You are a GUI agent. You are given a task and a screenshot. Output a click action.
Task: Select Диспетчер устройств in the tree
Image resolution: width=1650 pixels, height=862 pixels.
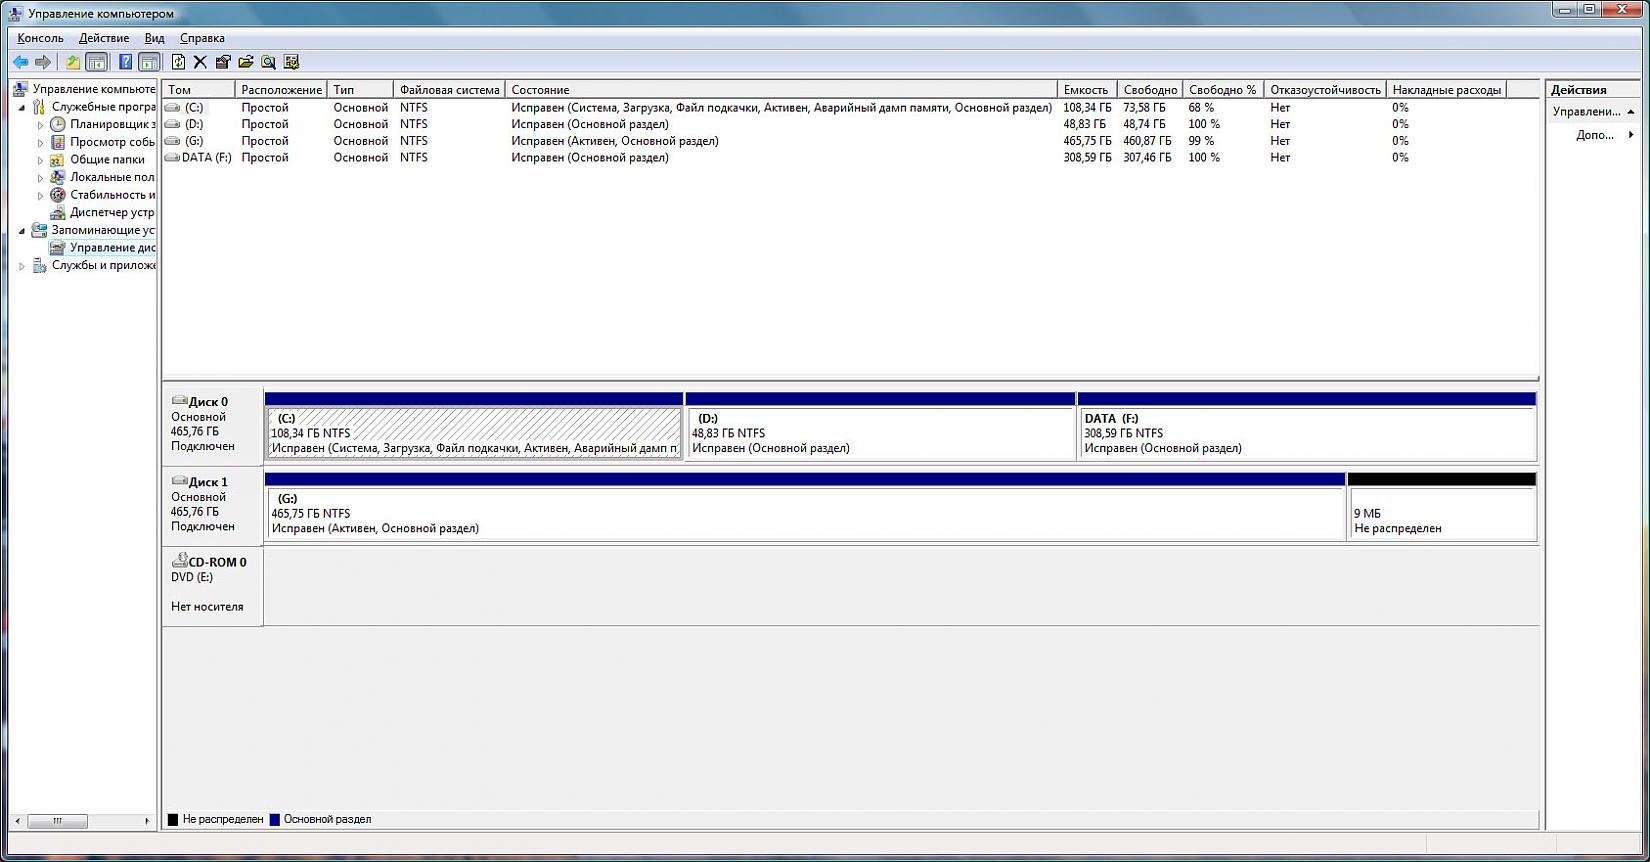click(x=111, y=213)
